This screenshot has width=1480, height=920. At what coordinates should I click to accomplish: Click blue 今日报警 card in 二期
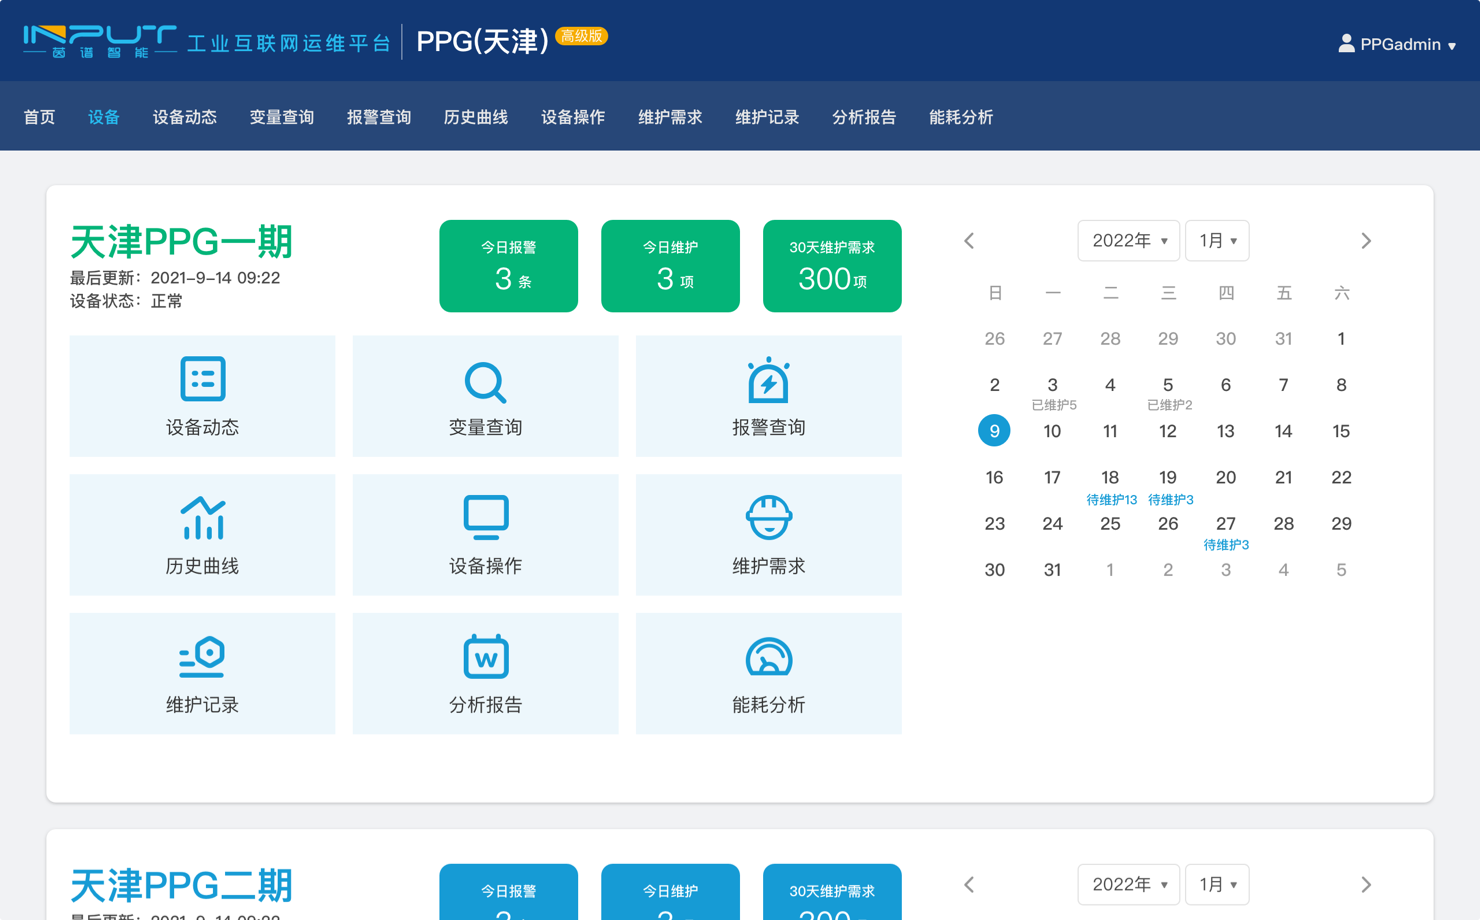(x=509, y=892)
